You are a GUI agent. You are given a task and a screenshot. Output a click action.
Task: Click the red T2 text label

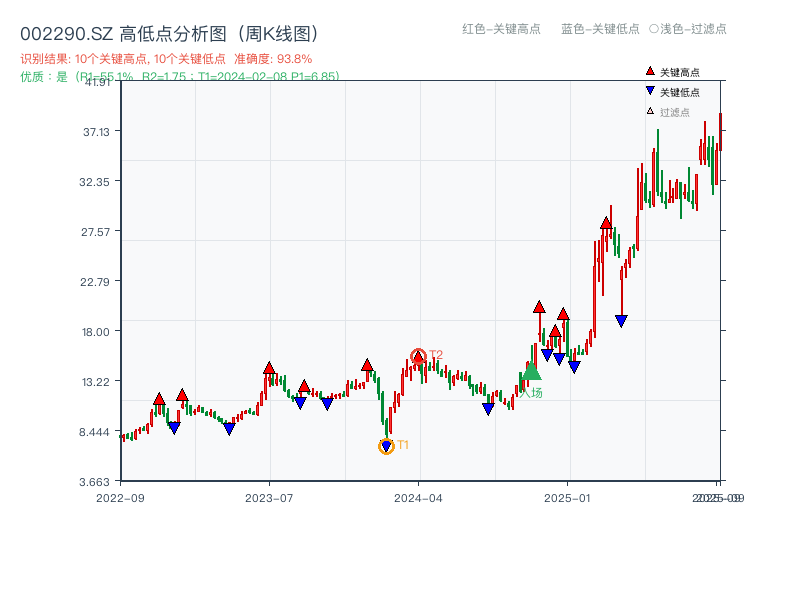pos(436,355)
